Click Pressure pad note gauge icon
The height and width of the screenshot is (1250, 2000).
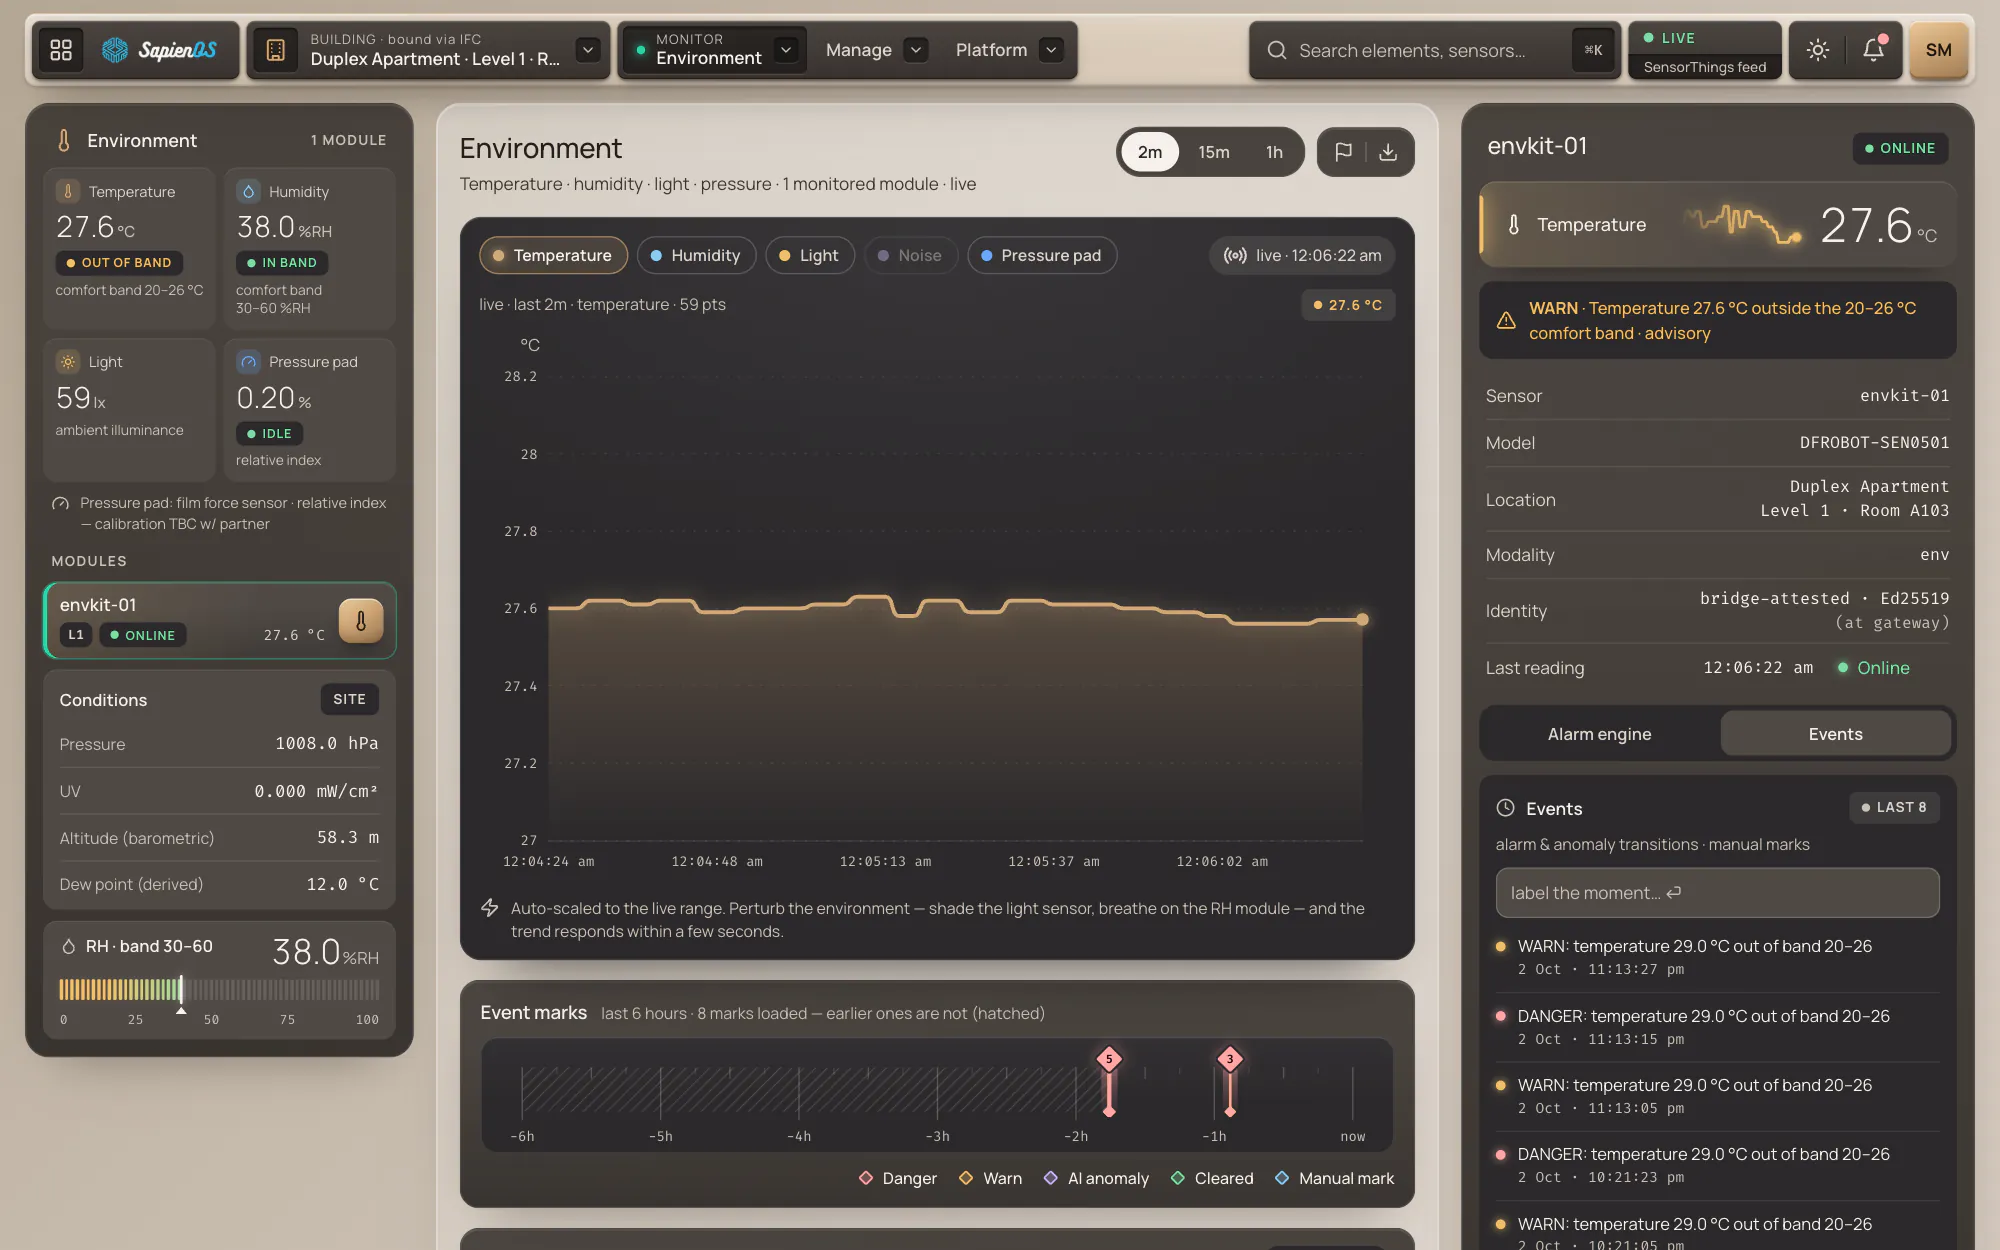60,504
